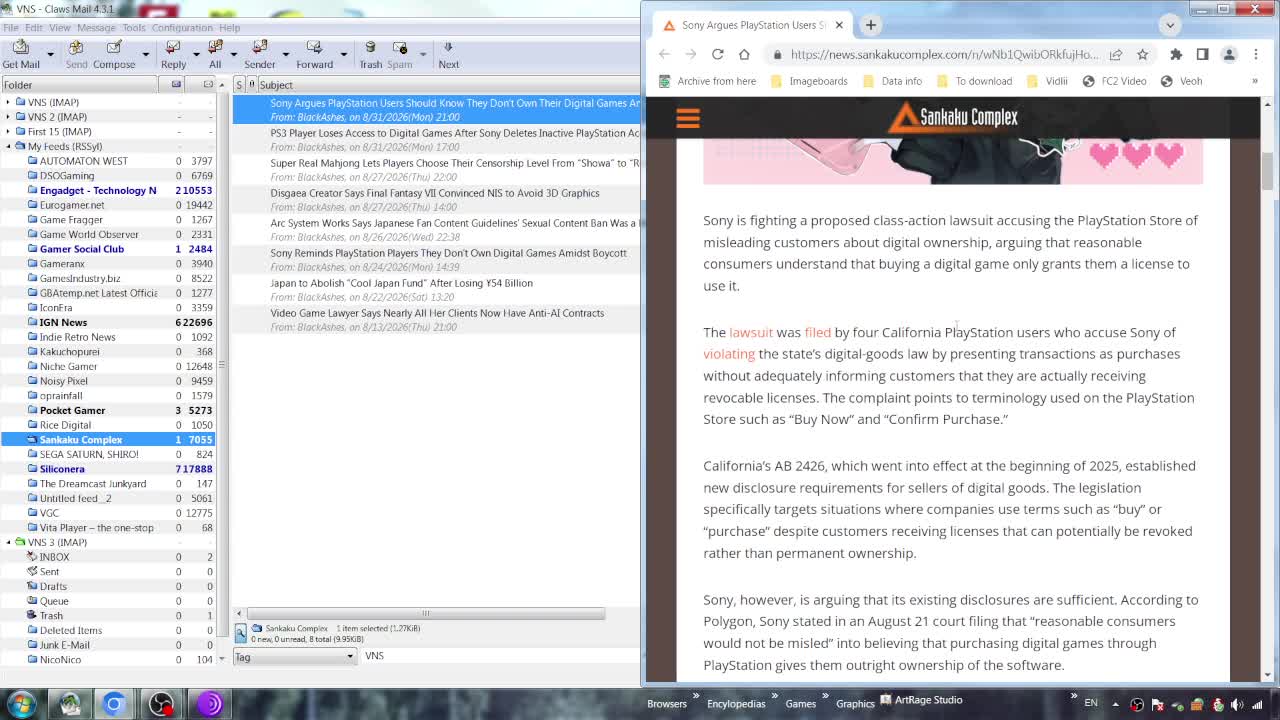Screen dimensions: 1280x720
Task: Open "Japan to Abolish Cool Japan Fund" message
Action: (x=401, y=283)
